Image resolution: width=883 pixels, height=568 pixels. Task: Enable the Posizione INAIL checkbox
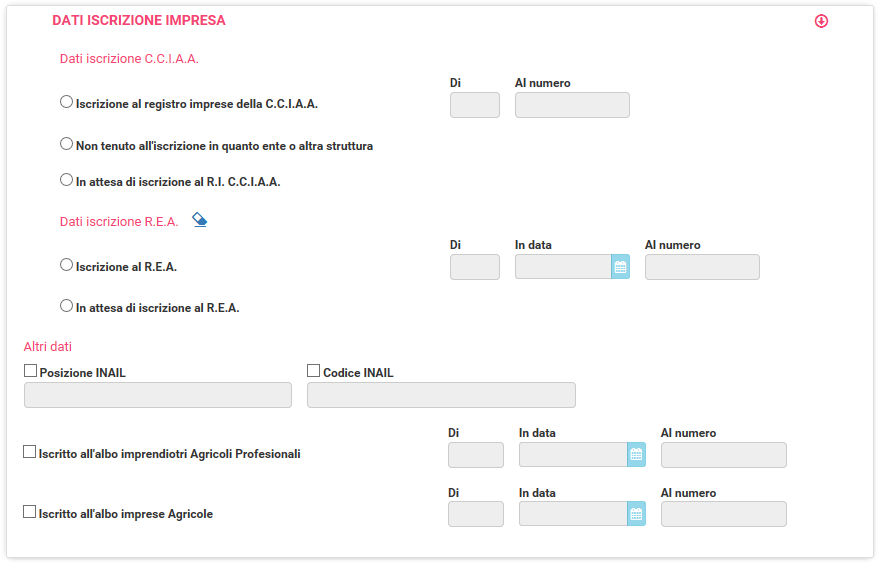(x=30, y=370)
